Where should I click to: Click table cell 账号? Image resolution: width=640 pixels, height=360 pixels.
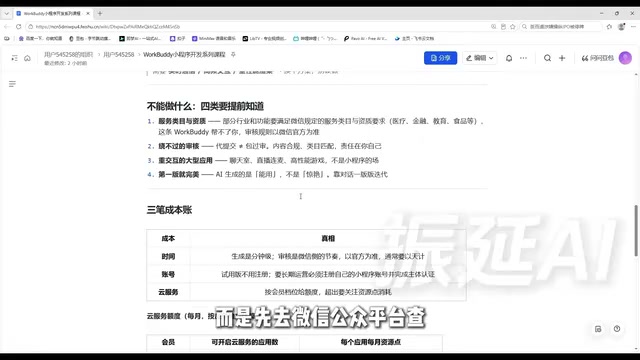click(168, 274)
